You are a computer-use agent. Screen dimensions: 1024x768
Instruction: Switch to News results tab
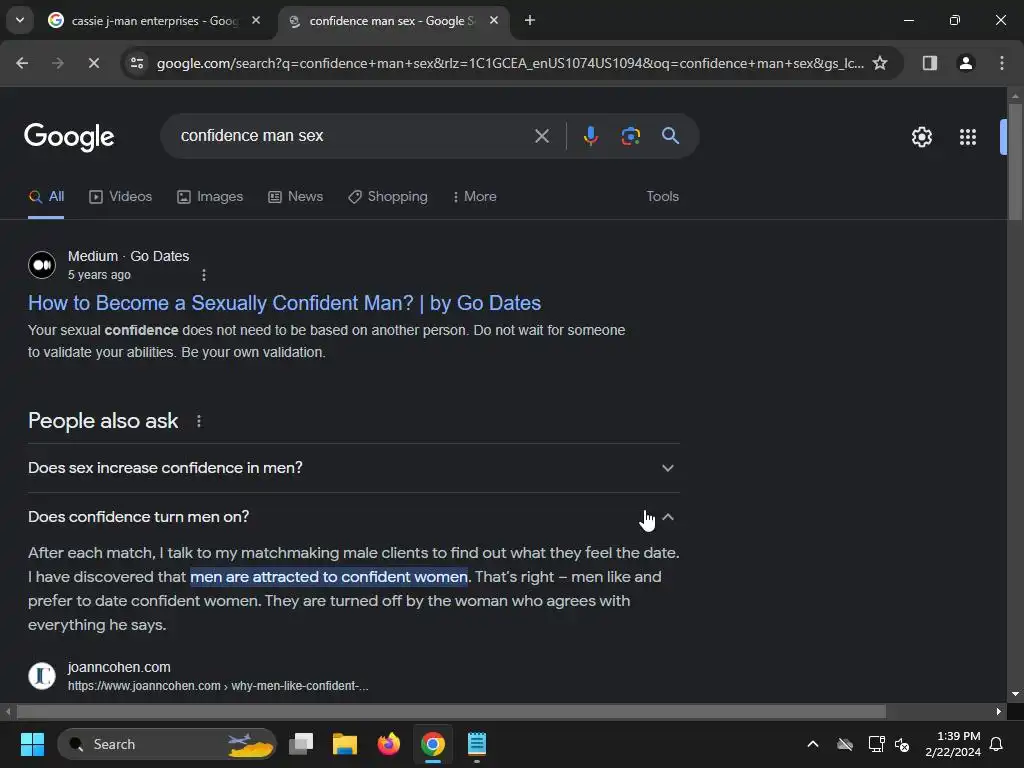(295, 197)
